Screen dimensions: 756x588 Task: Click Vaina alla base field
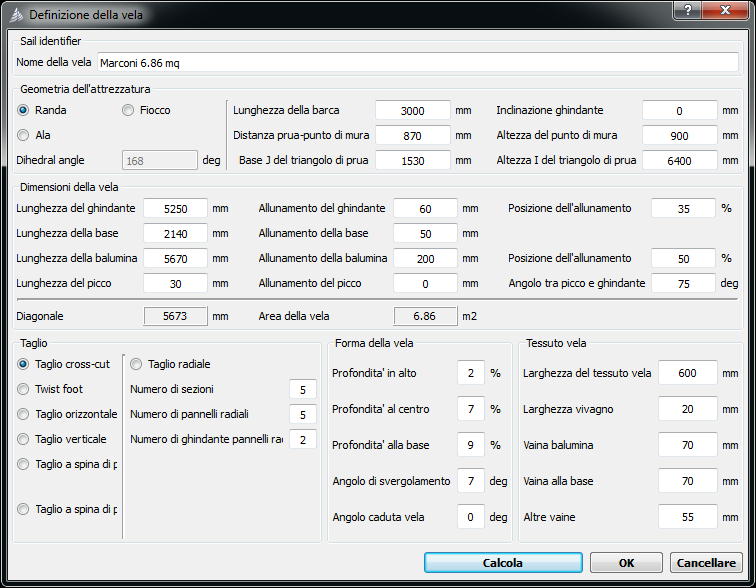(x=688, y=481)
